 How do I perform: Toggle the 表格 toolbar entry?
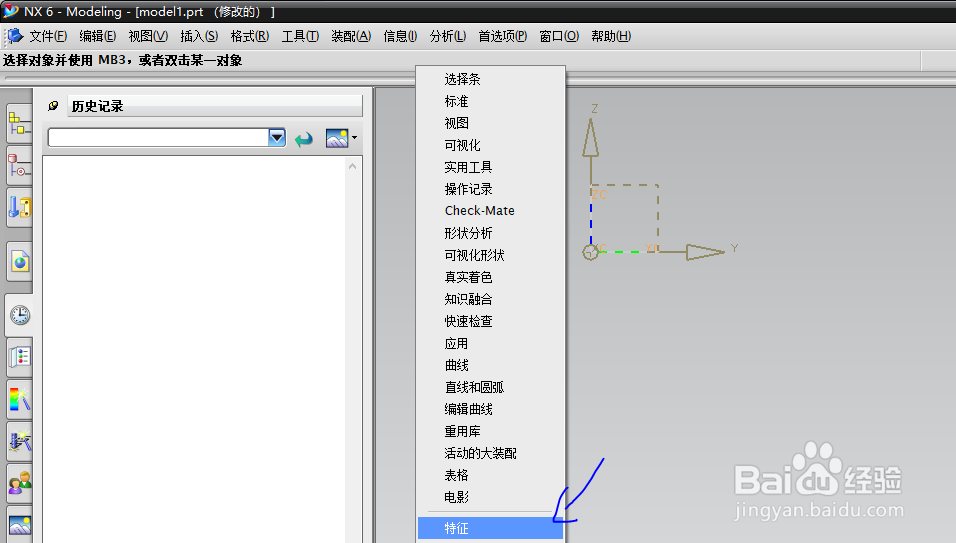click(x=491, y=475)
